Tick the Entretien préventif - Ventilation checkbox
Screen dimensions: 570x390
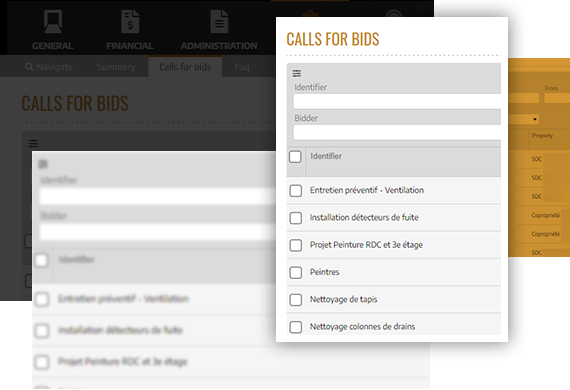pyautogui.click(x=296, y=190)
